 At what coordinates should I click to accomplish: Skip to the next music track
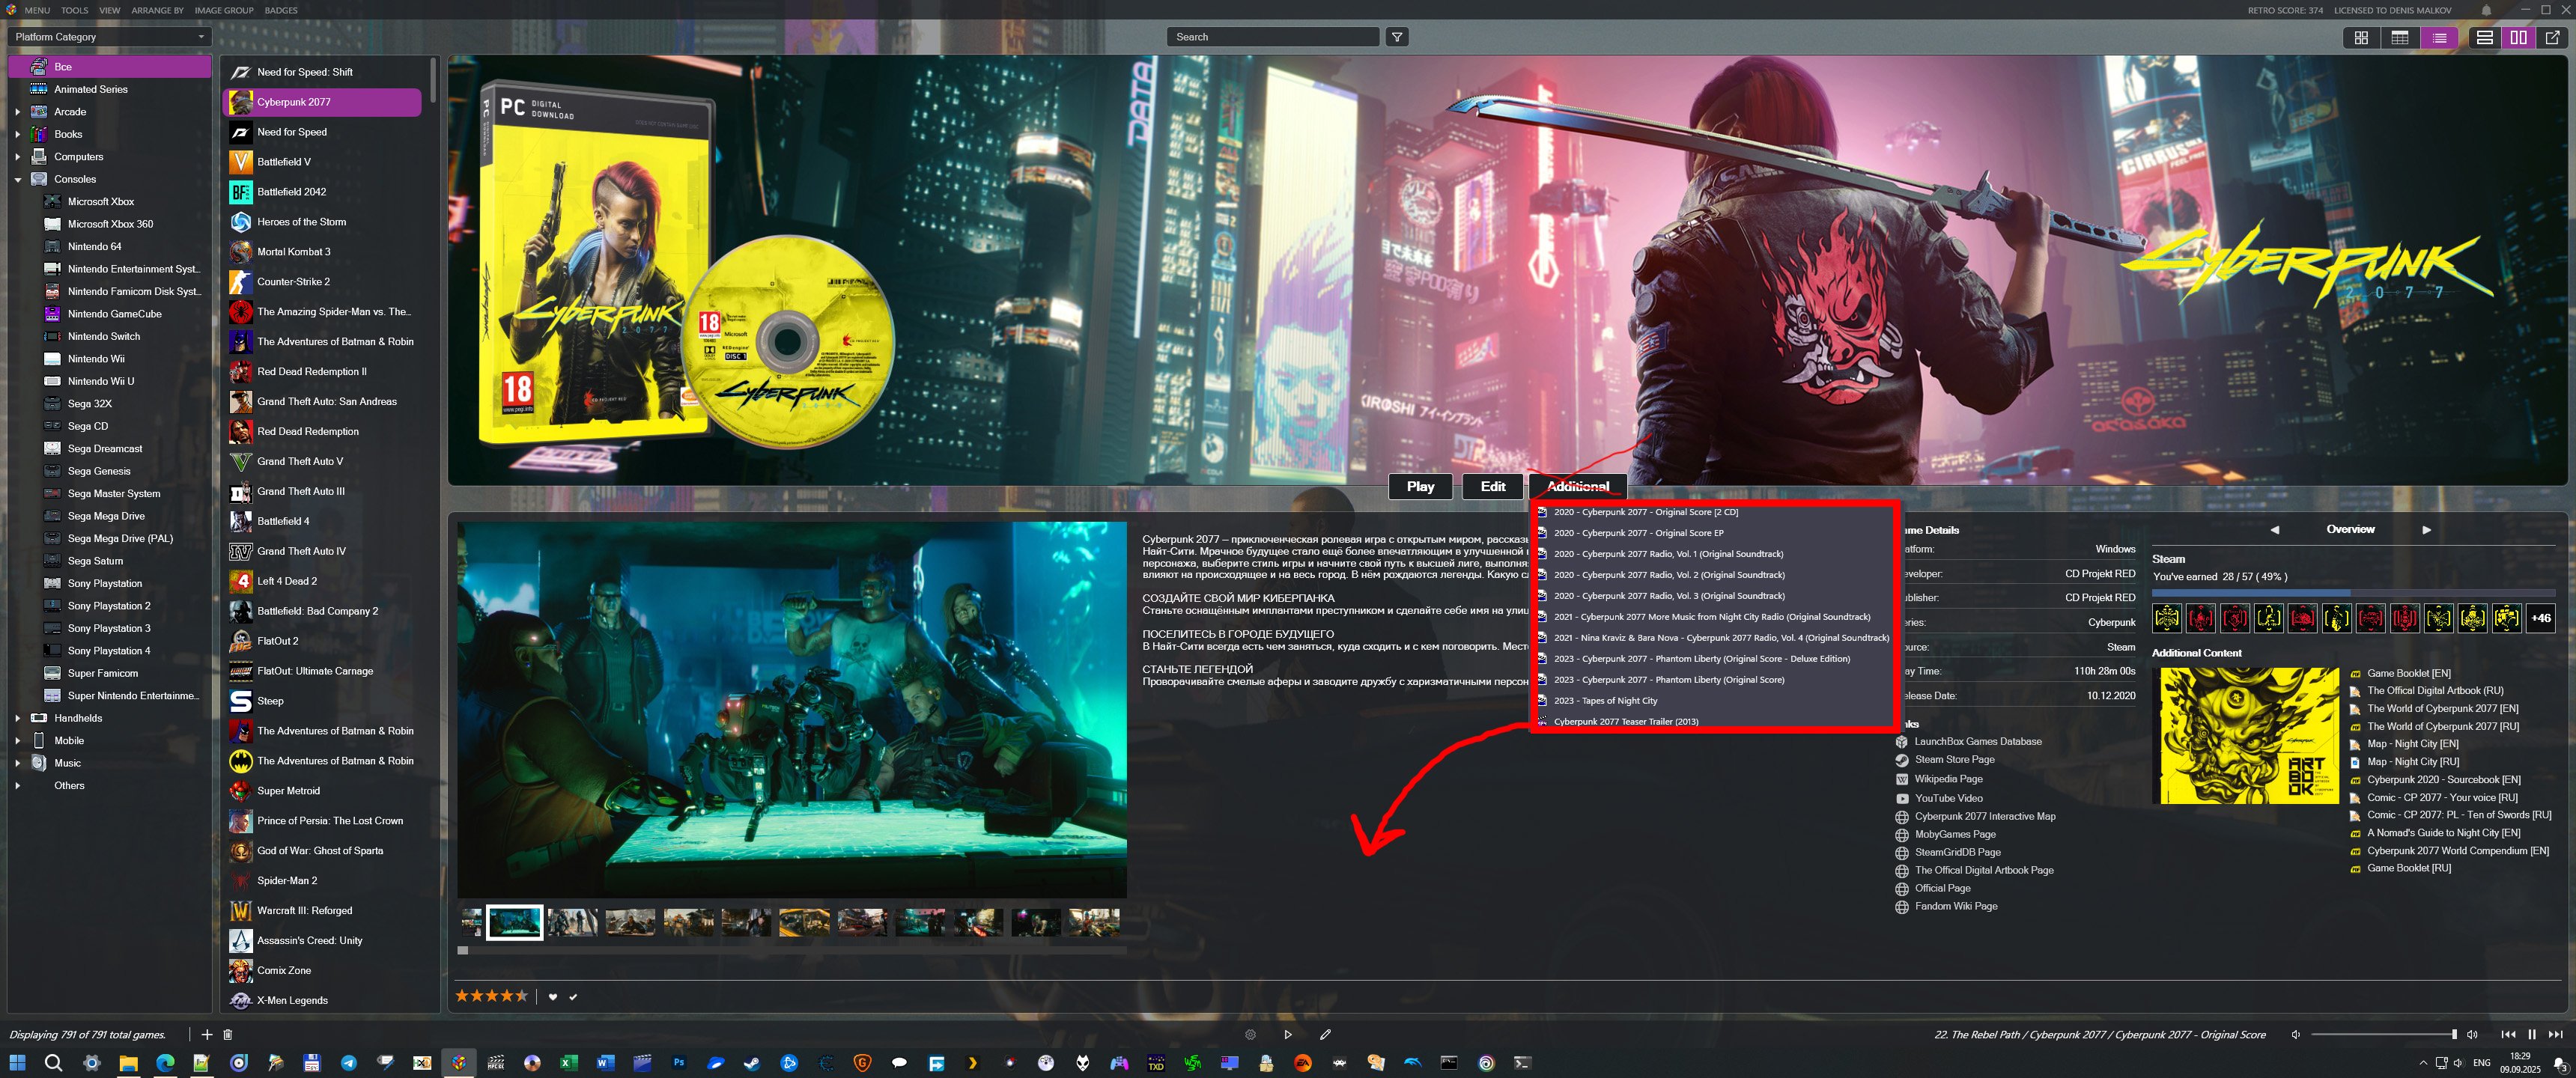(x=2556, y=1034)
